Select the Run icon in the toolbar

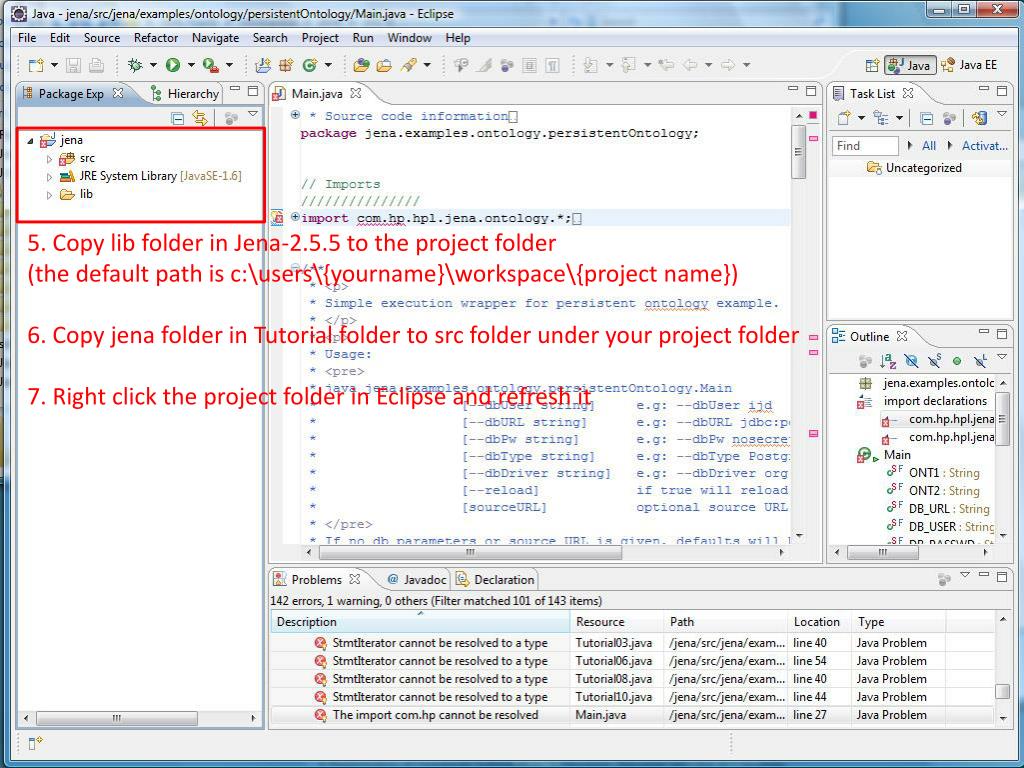click(x=173, y=64)
